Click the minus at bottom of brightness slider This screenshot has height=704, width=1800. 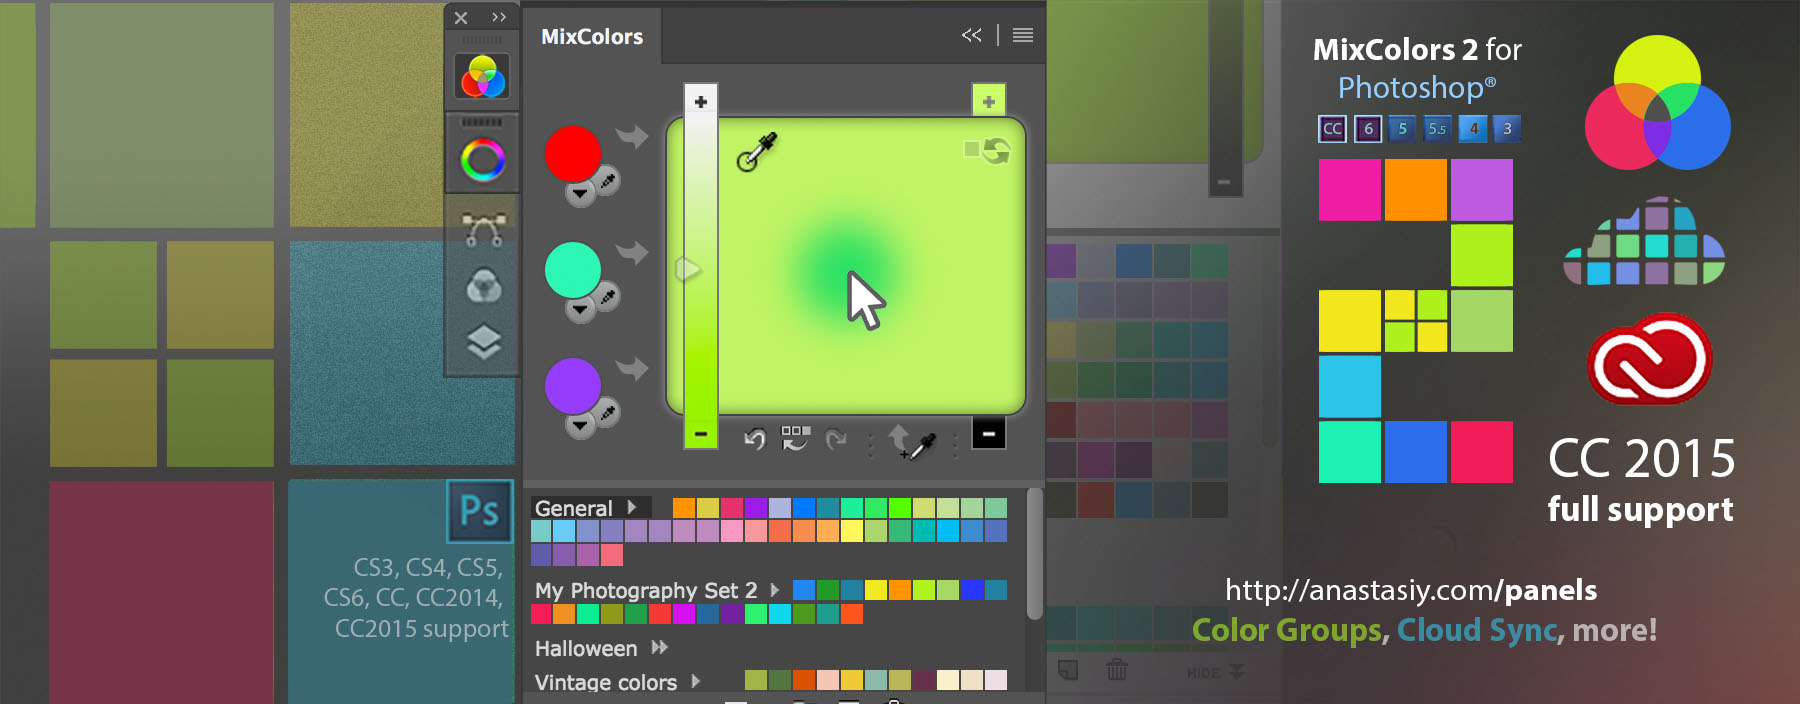701,434
